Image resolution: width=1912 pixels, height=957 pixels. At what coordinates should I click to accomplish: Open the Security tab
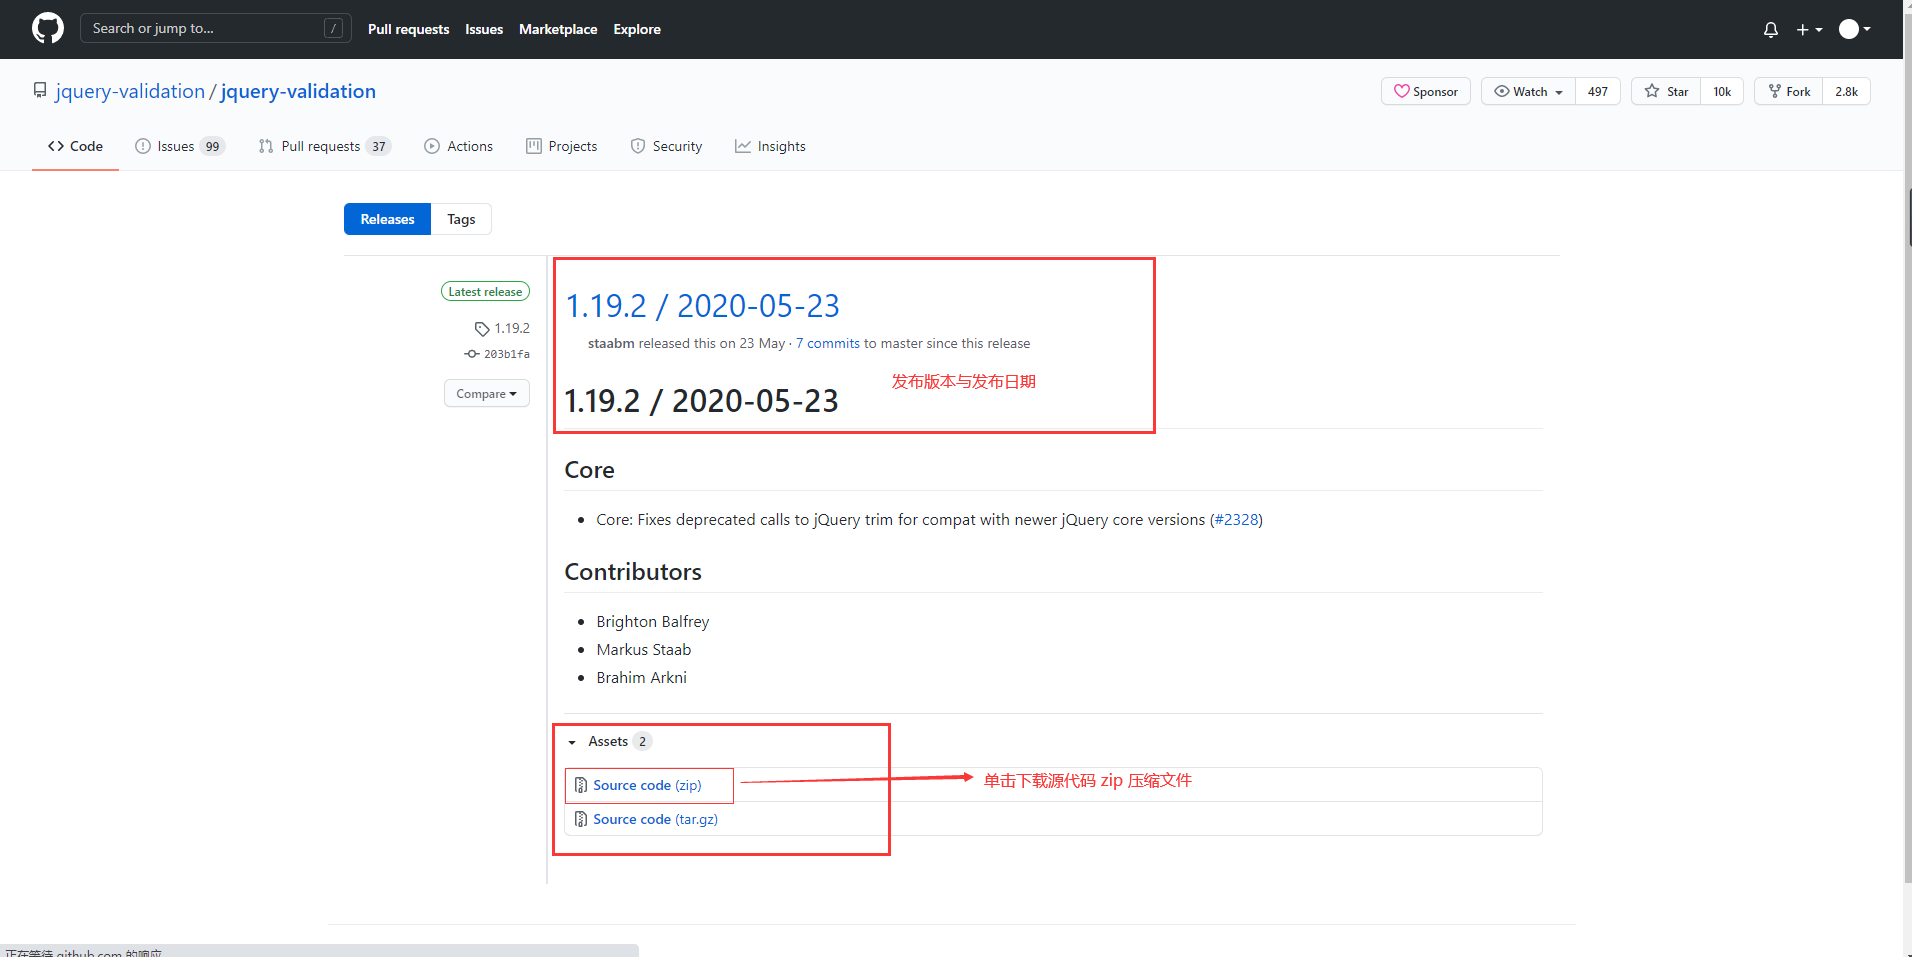click(666, 146)
